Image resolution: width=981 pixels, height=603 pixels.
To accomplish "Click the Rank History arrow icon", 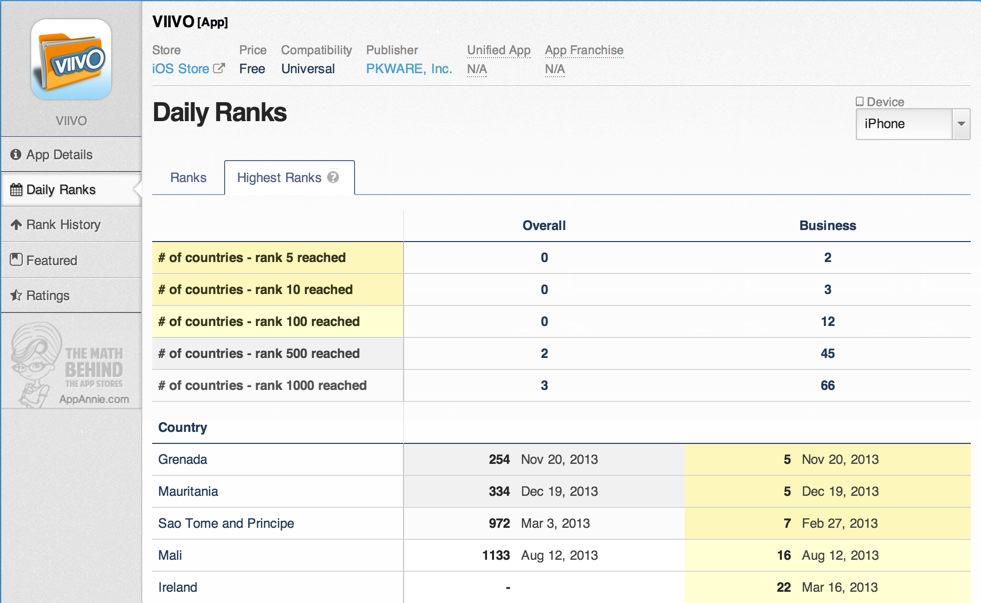I will click(x=16, y=225).
